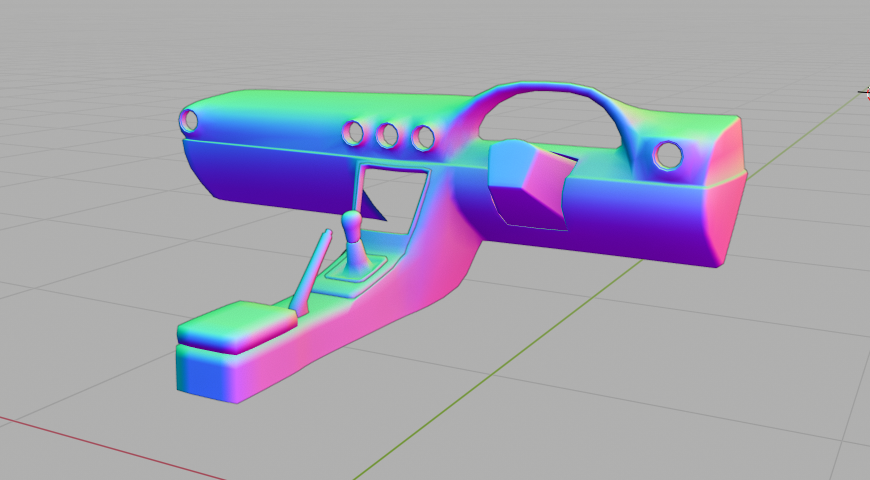Click the gear shift knob
870x480 pixels.
352,224
